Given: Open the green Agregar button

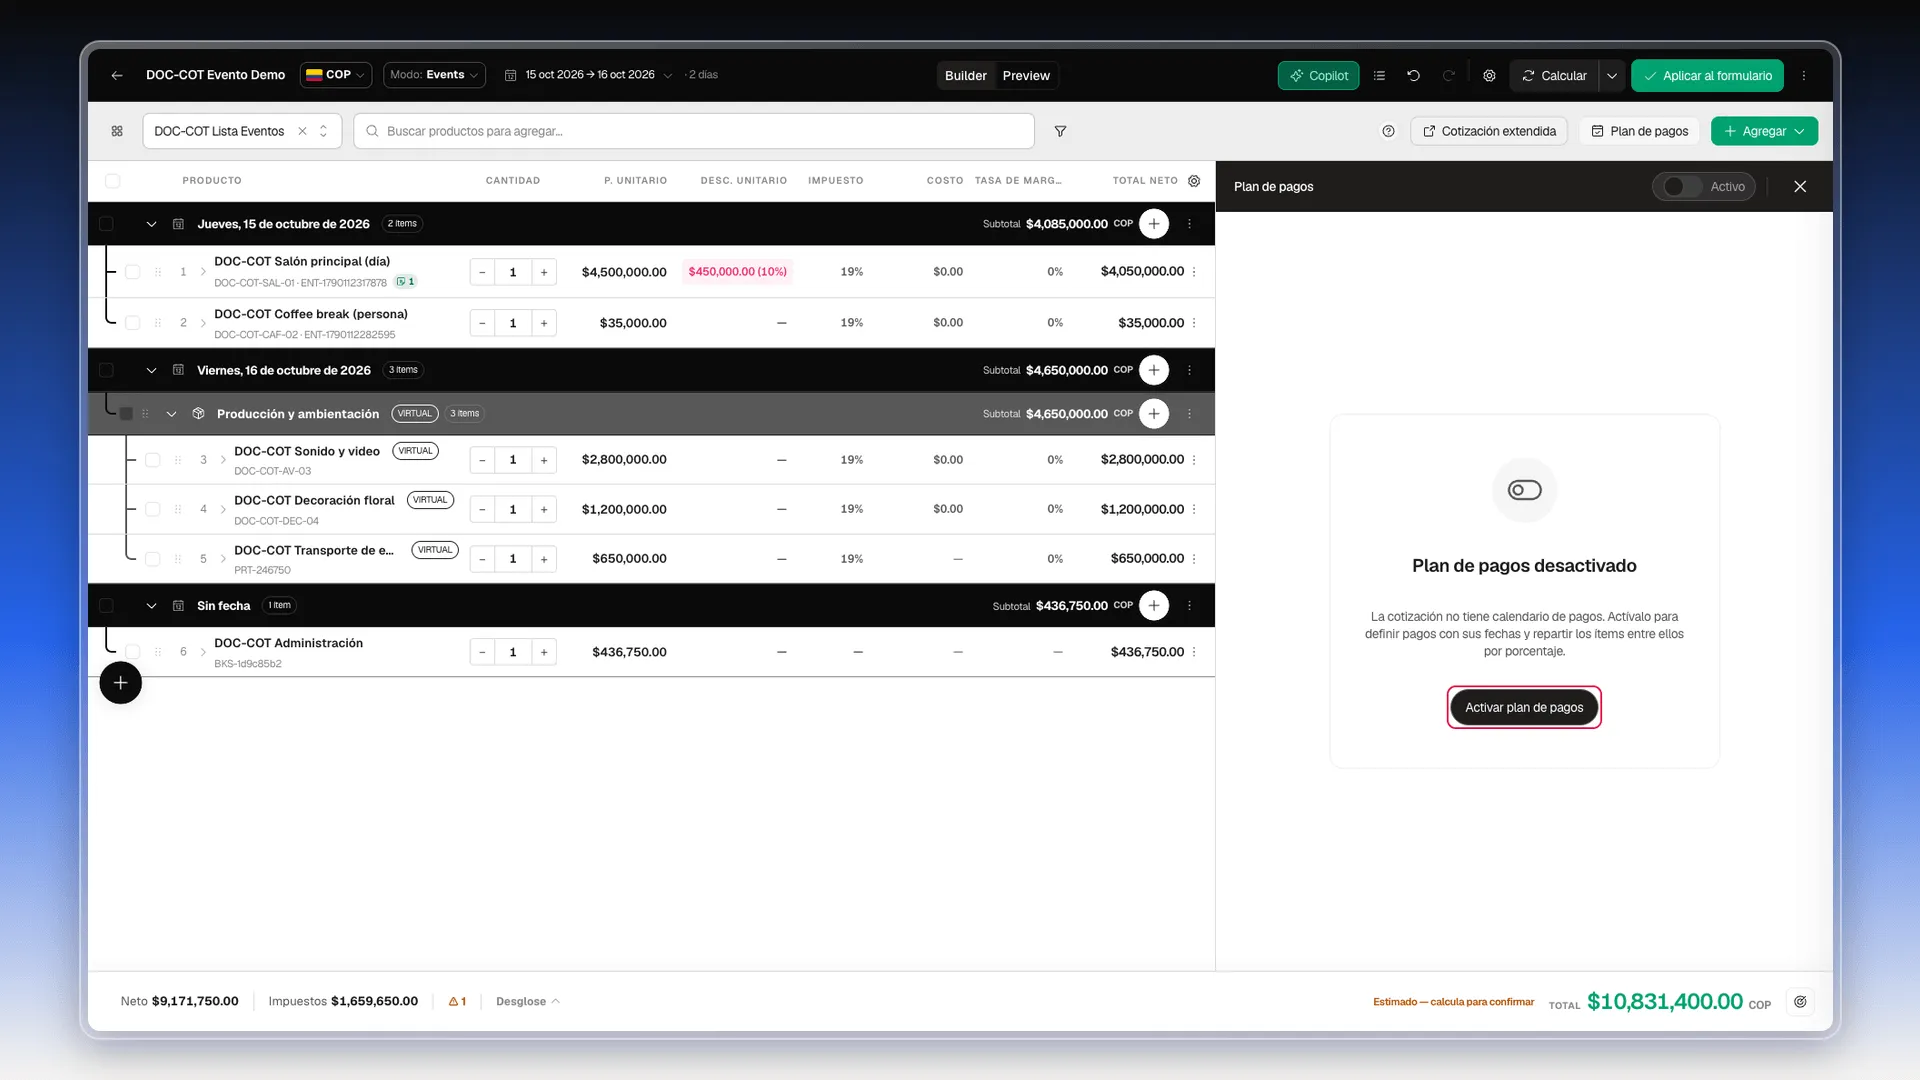Looking at the screenshot, I should pyautogui.click(x=1764, y=131).
